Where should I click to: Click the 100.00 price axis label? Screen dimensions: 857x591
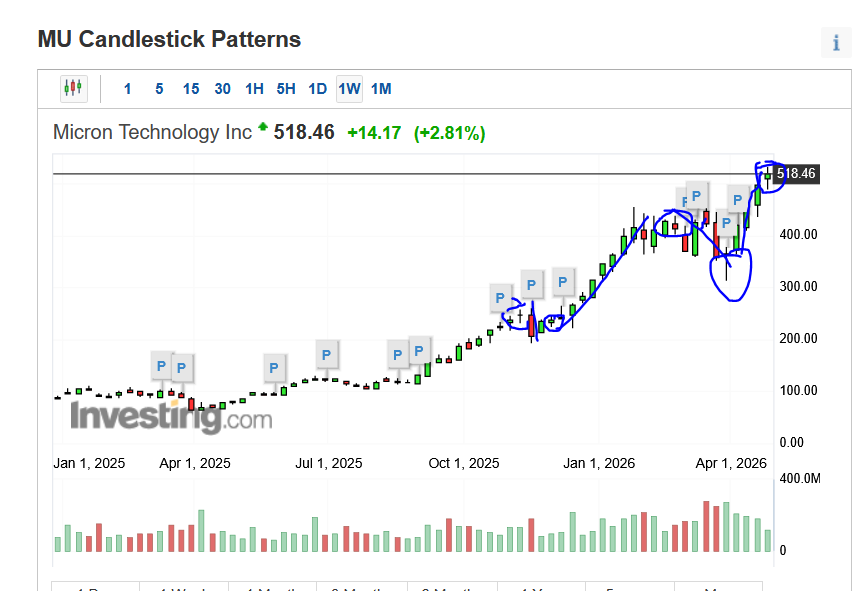pos(798,390)
